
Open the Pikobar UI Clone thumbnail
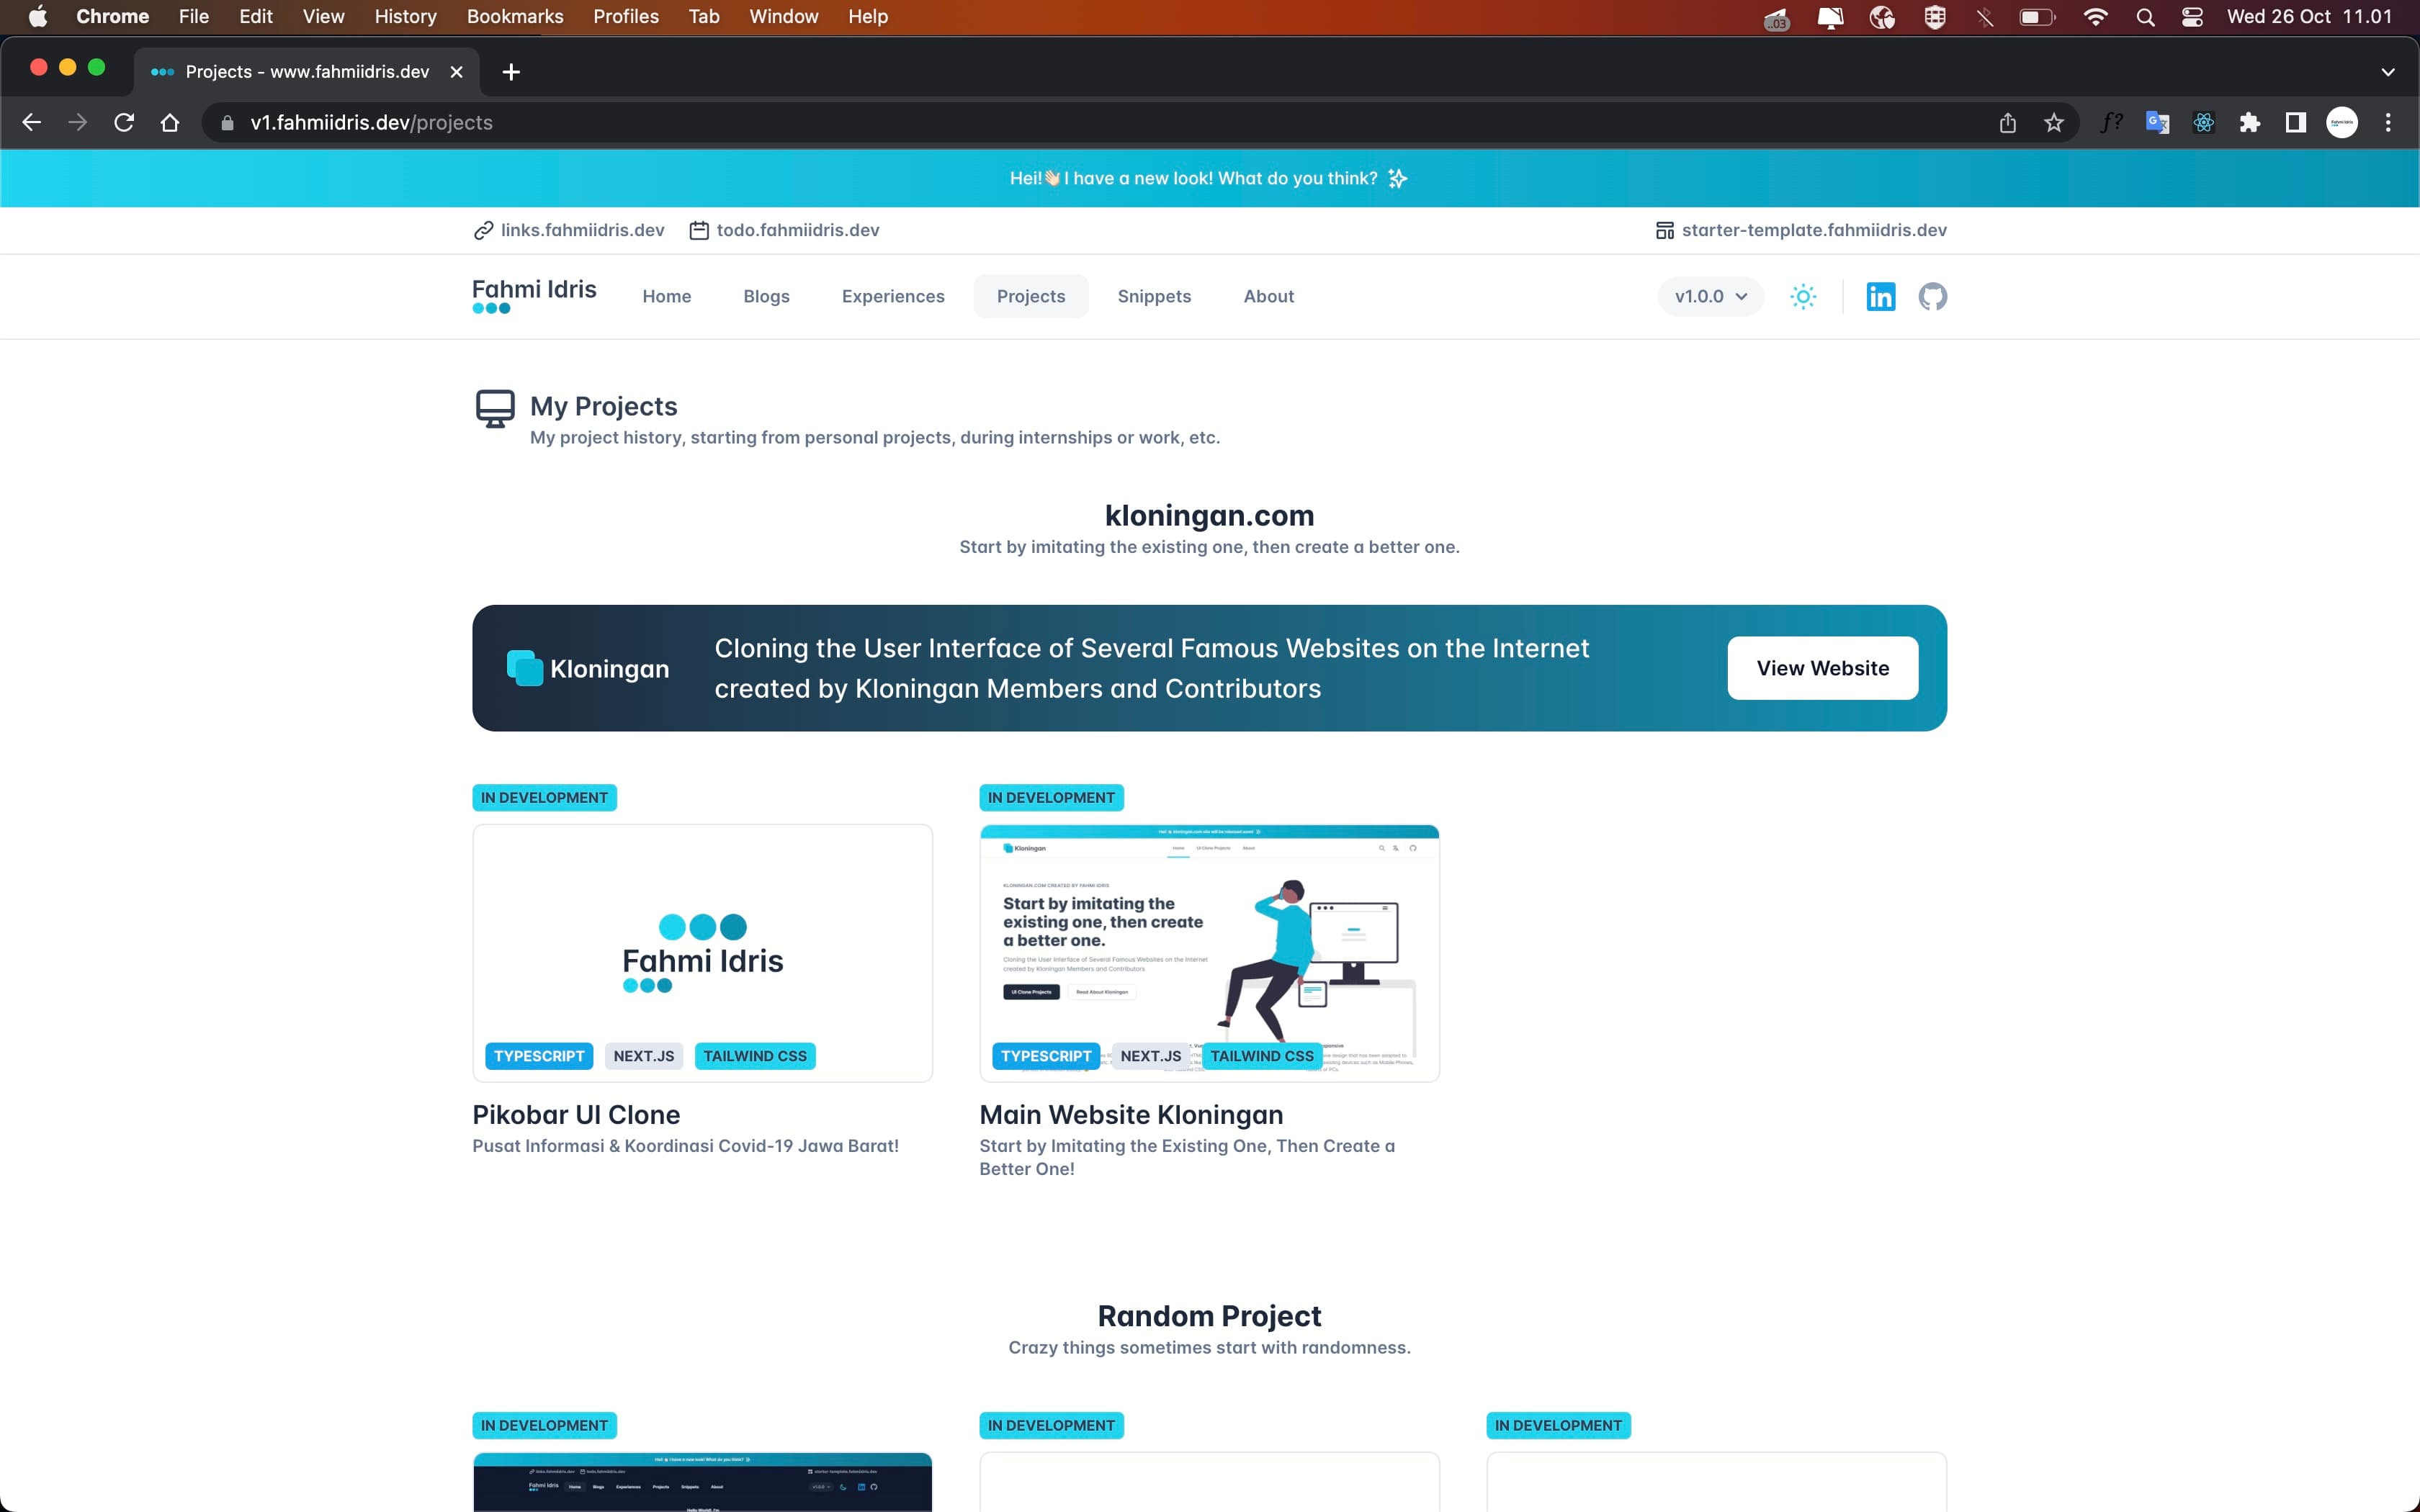pyautogui.click(x=702, y=953)
